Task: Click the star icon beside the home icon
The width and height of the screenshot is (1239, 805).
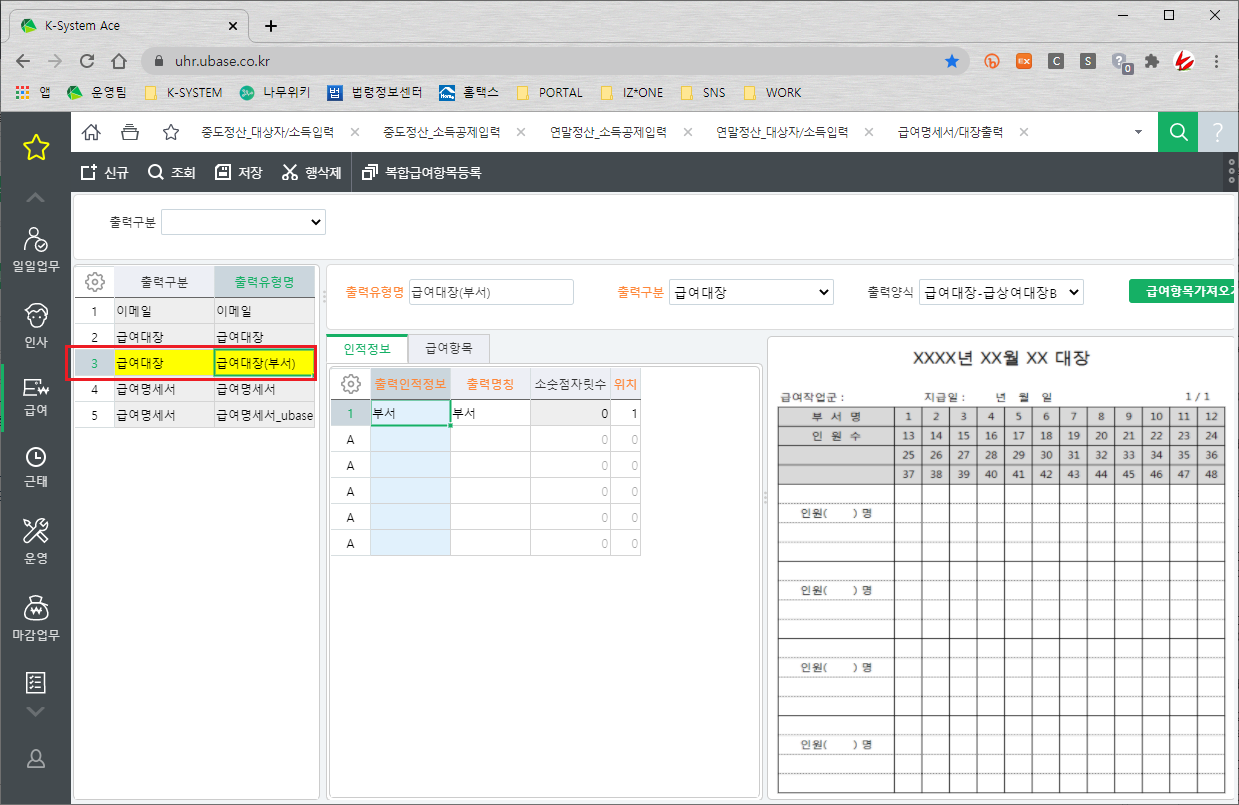Action: 171,132
